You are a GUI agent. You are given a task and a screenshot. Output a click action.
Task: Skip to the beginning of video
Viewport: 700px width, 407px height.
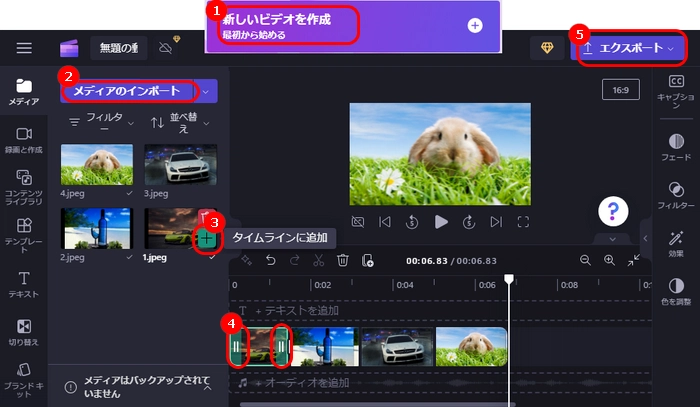[385, 222]
